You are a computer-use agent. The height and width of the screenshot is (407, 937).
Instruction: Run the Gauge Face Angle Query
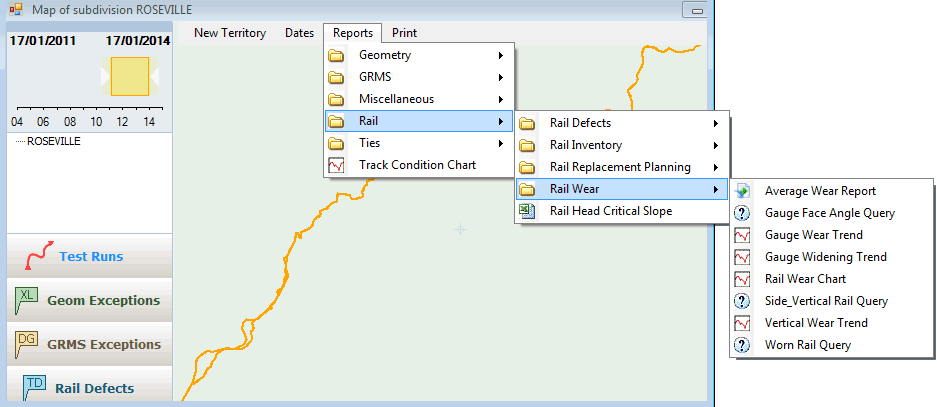click(828, 213)
